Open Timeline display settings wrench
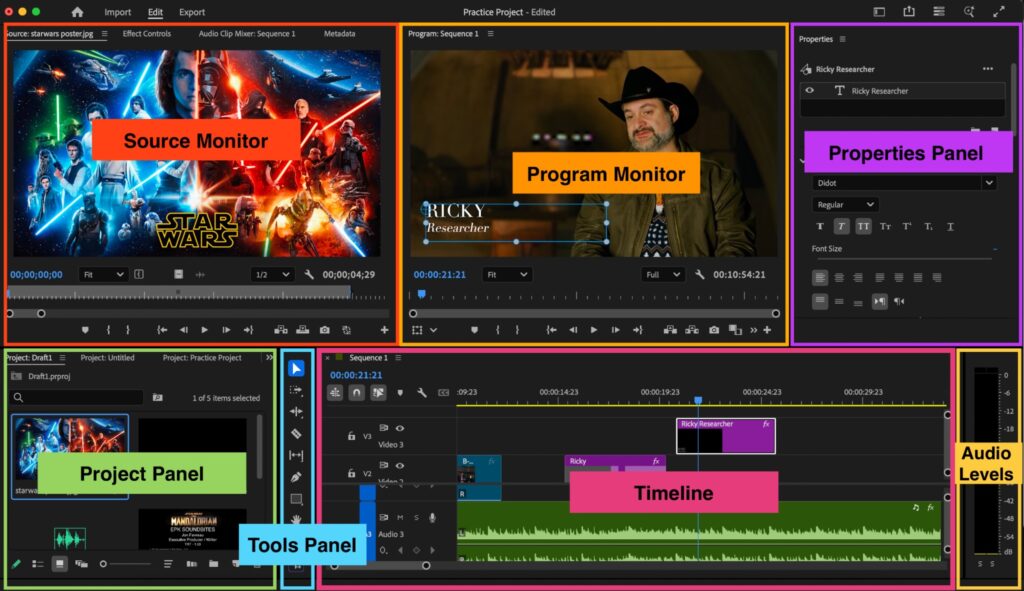Viewport: 1024px width, 591px height. [422, 392]
